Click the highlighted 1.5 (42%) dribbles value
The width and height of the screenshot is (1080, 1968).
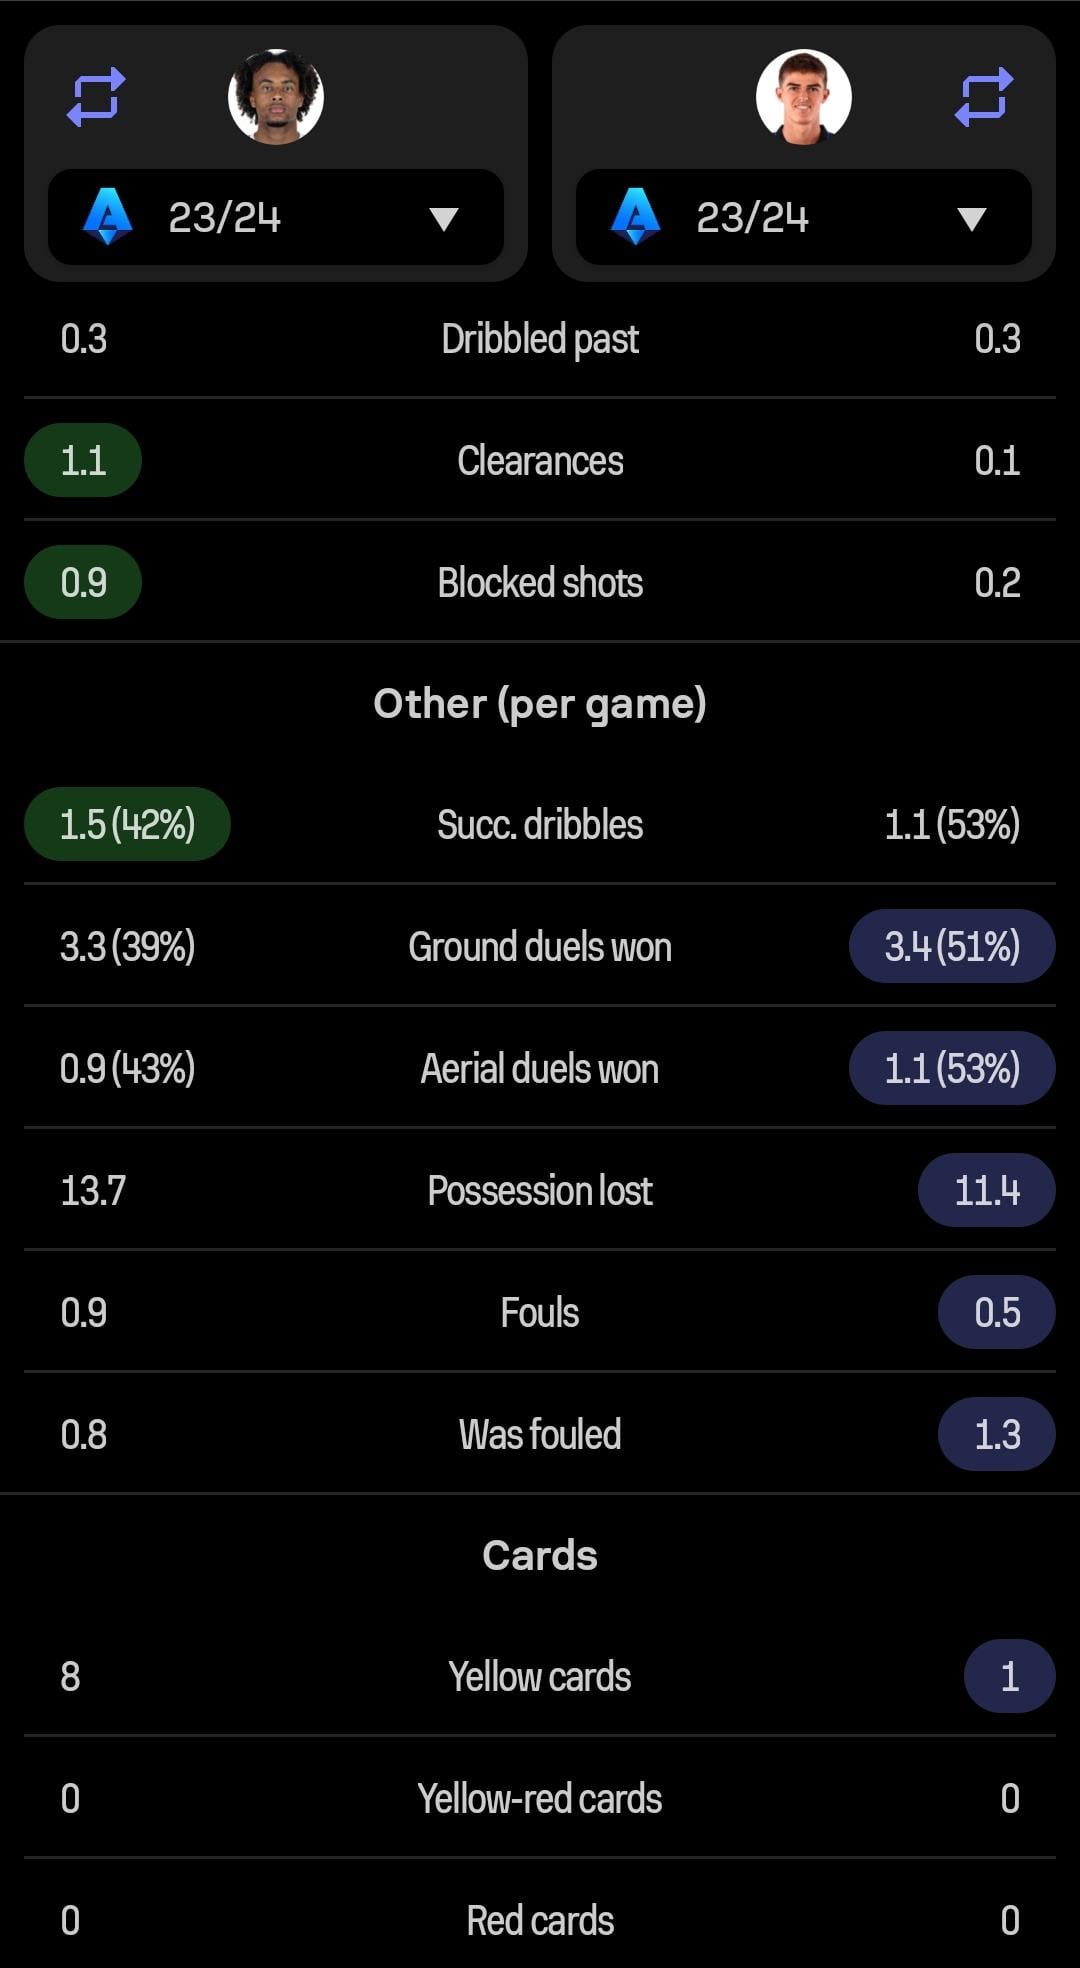(x=127, y=825)
